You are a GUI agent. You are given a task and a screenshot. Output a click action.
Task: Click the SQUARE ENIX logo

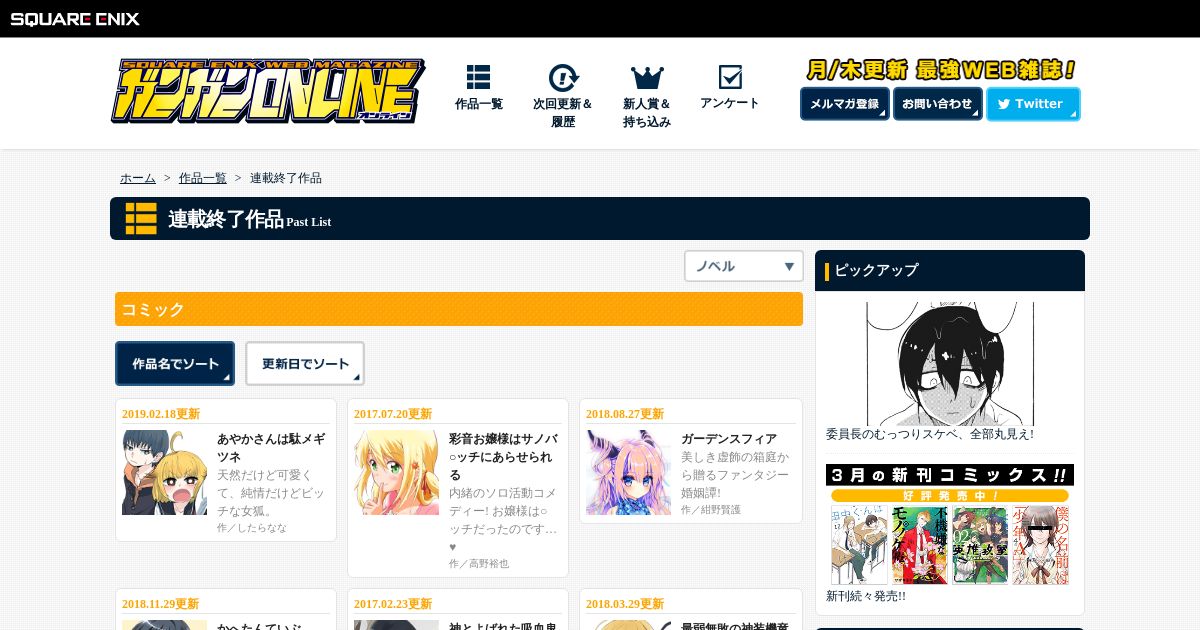75,18
